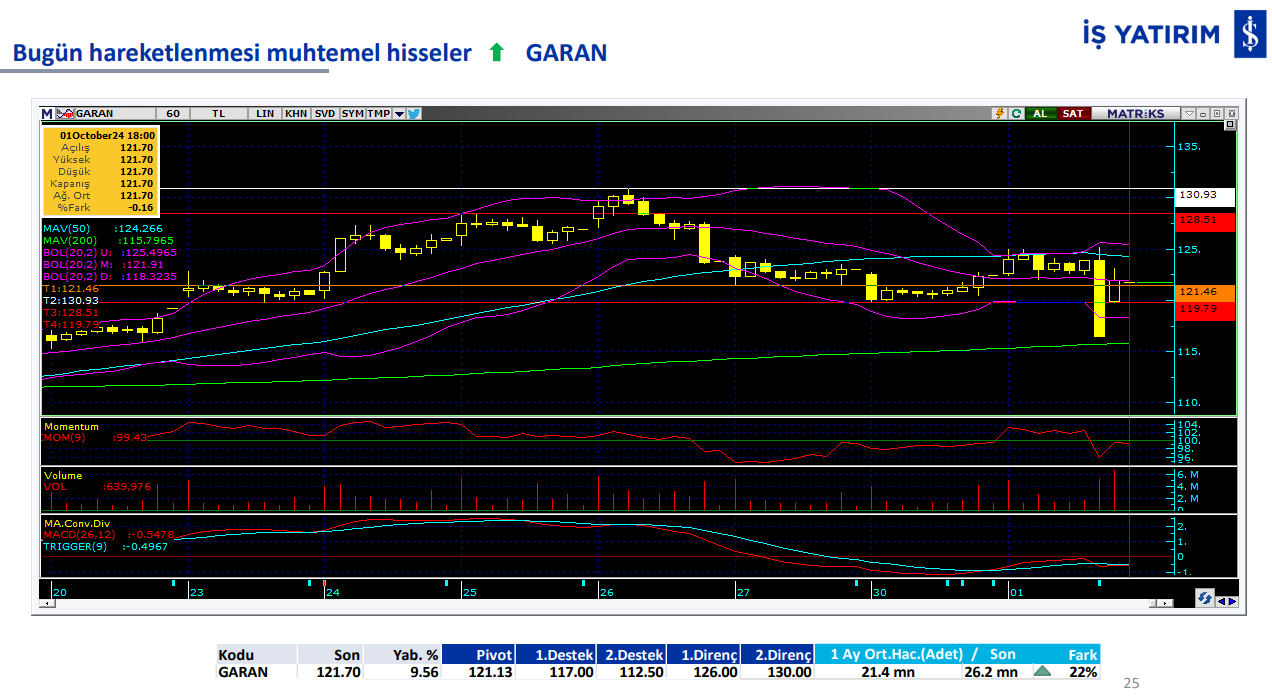Viewport: 1272px width, 697px height.
Task: Toggle the LIN scale mode
Action: click(265, 113)
